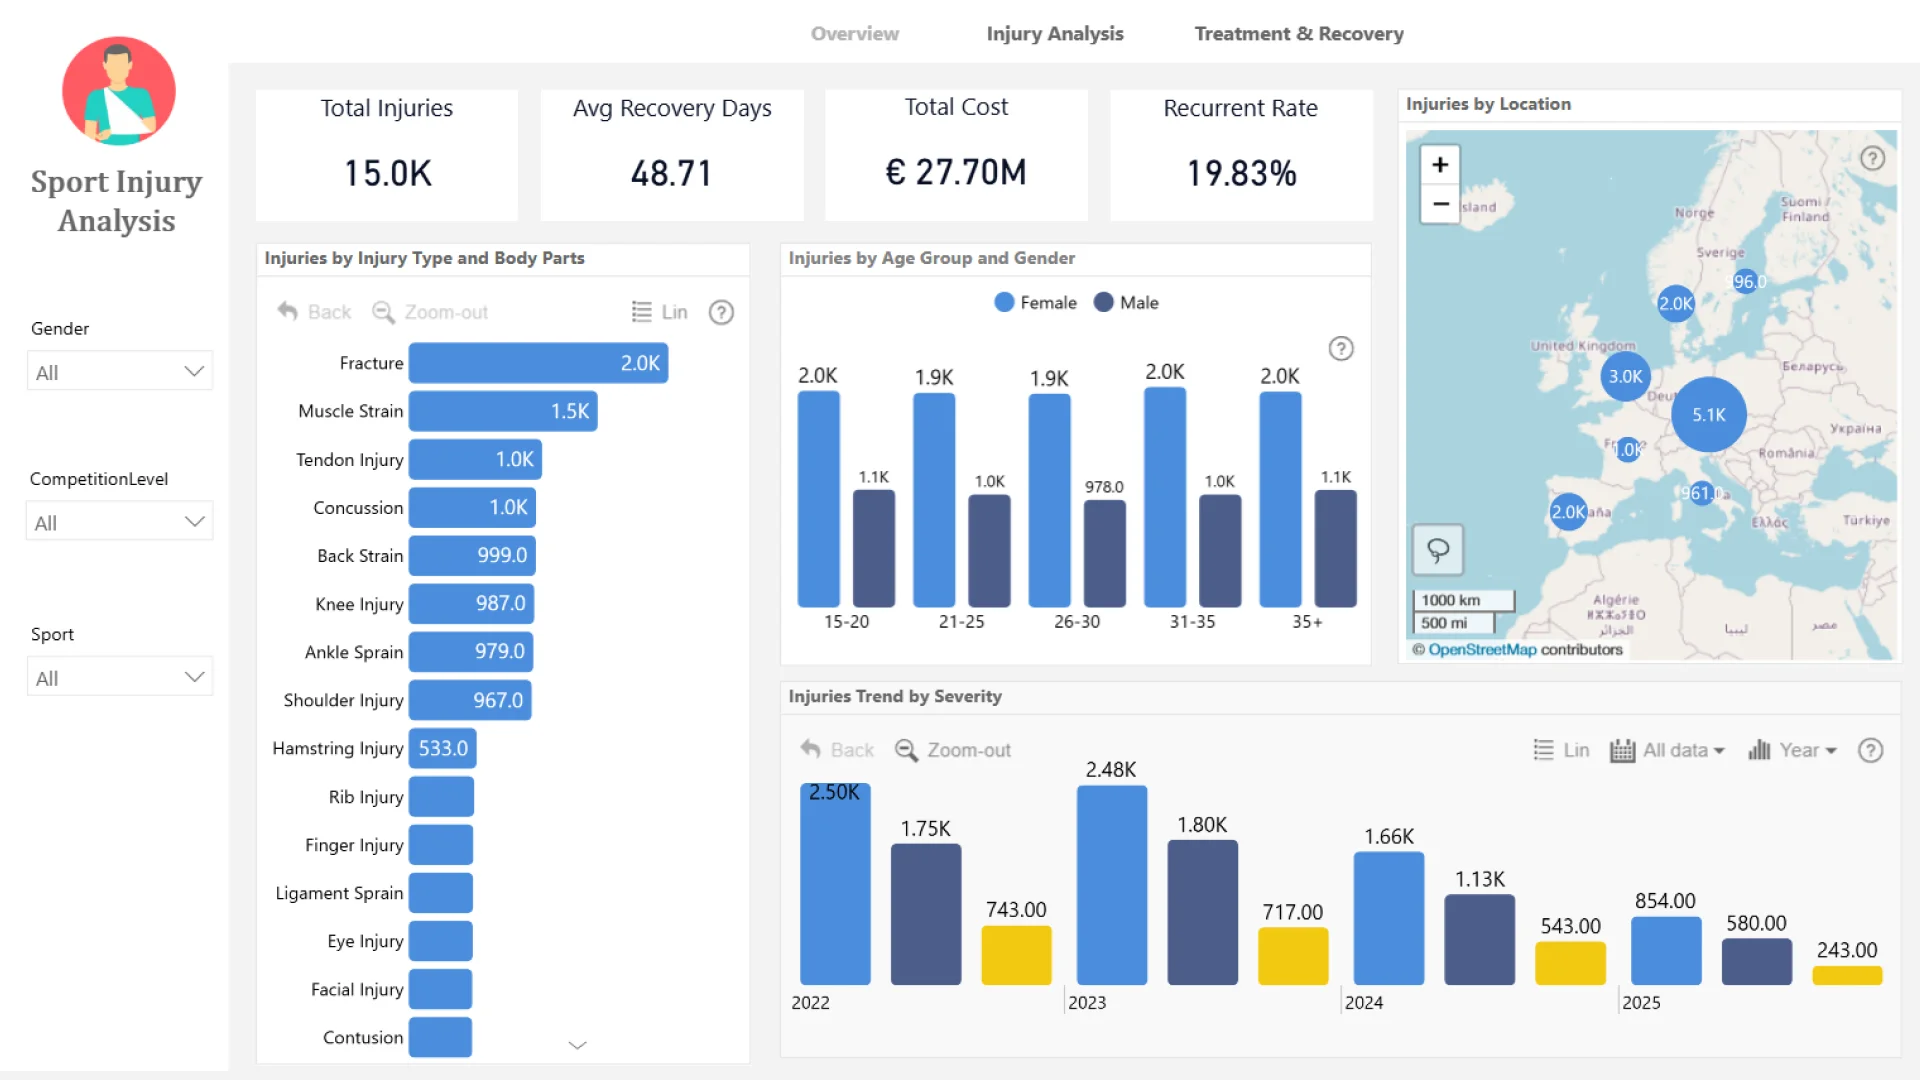Screen dimensions: 1920x1080
Task: Toggle Lin scale in Injury Type chart
Action: pos(660,312)
